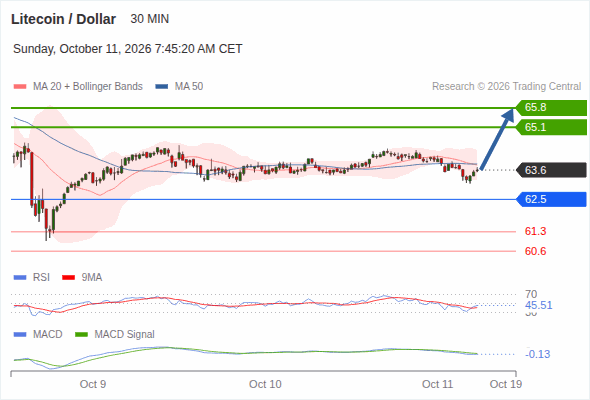Click the 60.6 support level label
Image resolution: width=590 pixels, height=400 pixels.
pyautogui.click(x=535, y=251)
